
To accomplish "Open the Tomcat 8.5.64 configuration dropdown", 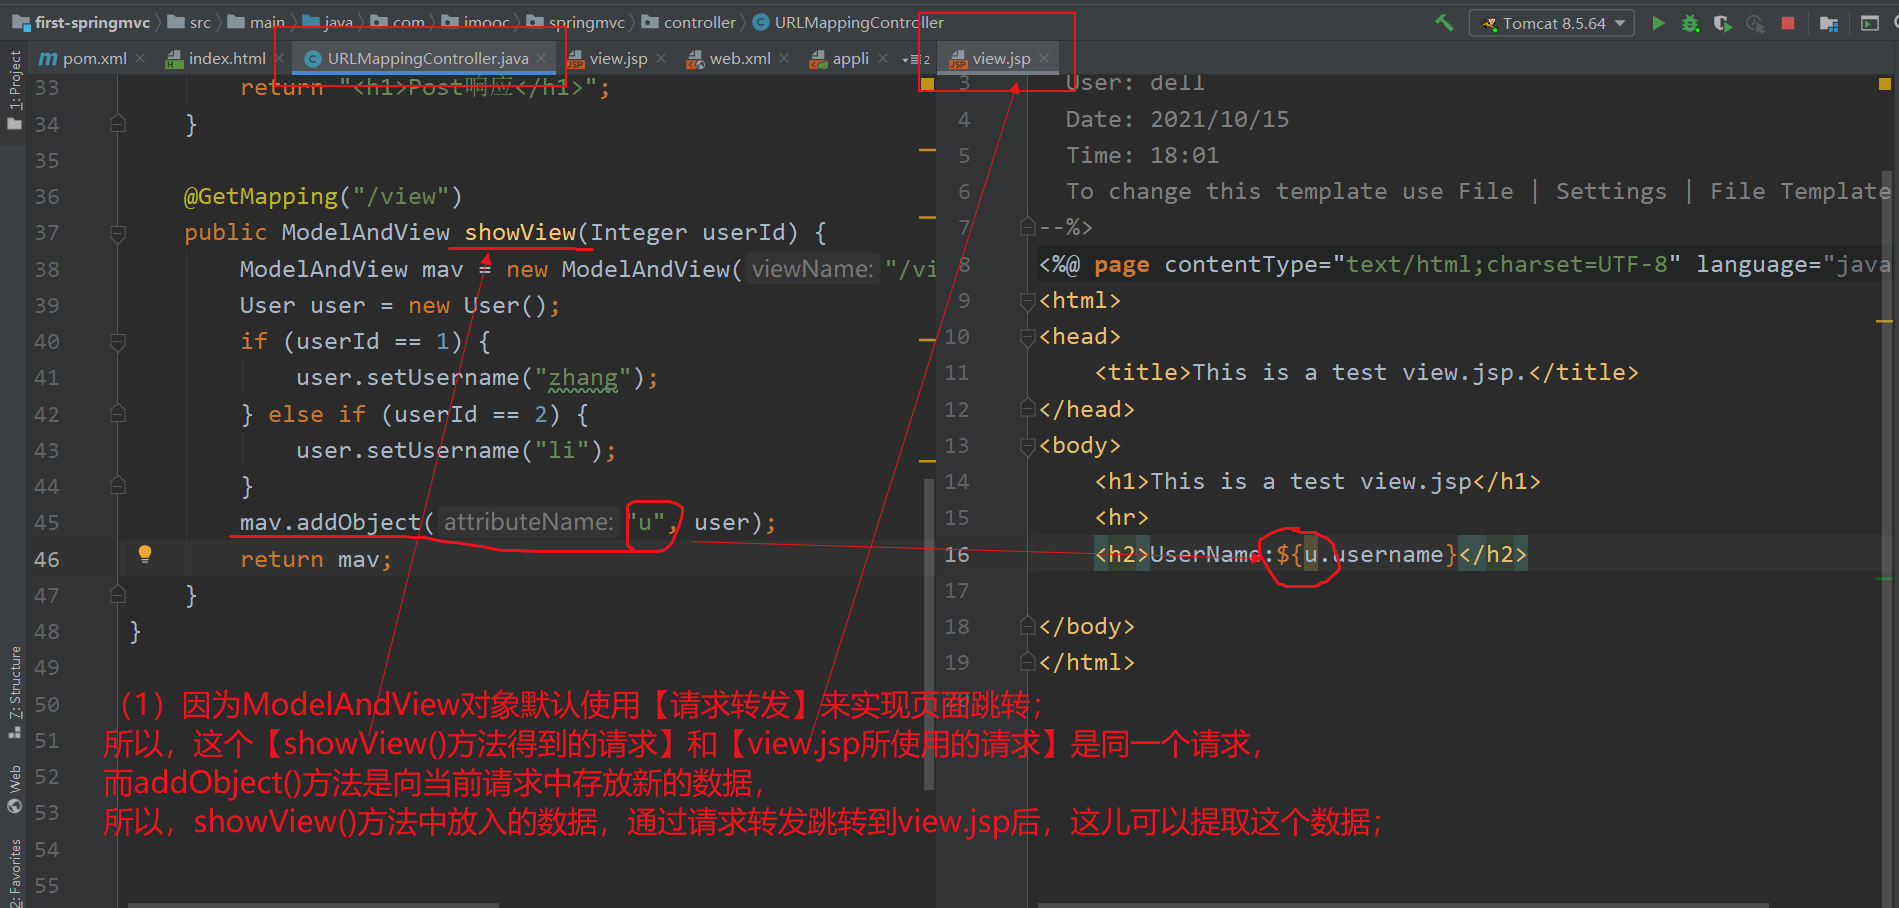I will click(x=1620, y=22).
